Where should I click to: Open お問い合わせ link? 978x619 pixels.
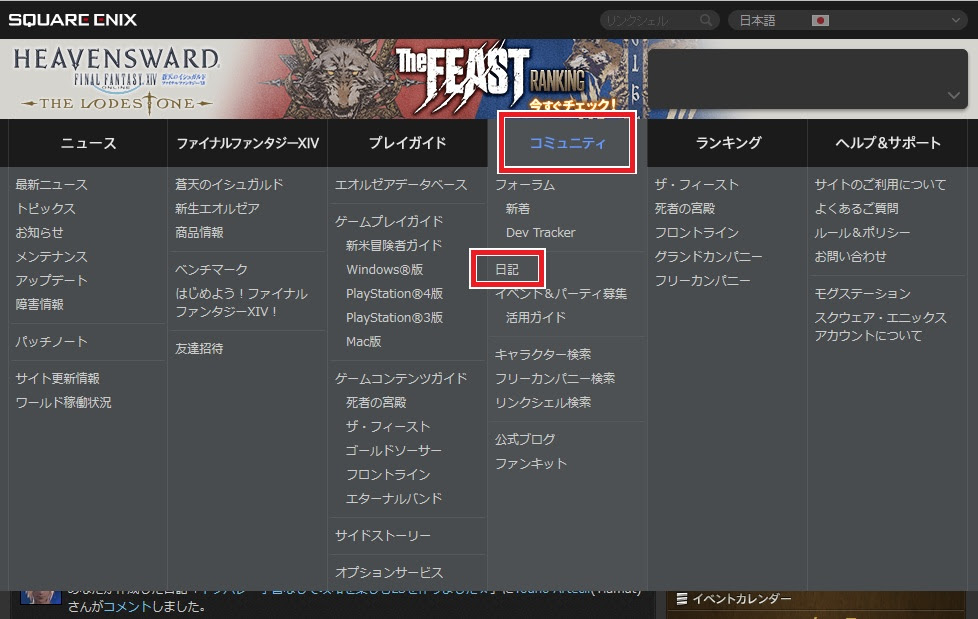850,256
